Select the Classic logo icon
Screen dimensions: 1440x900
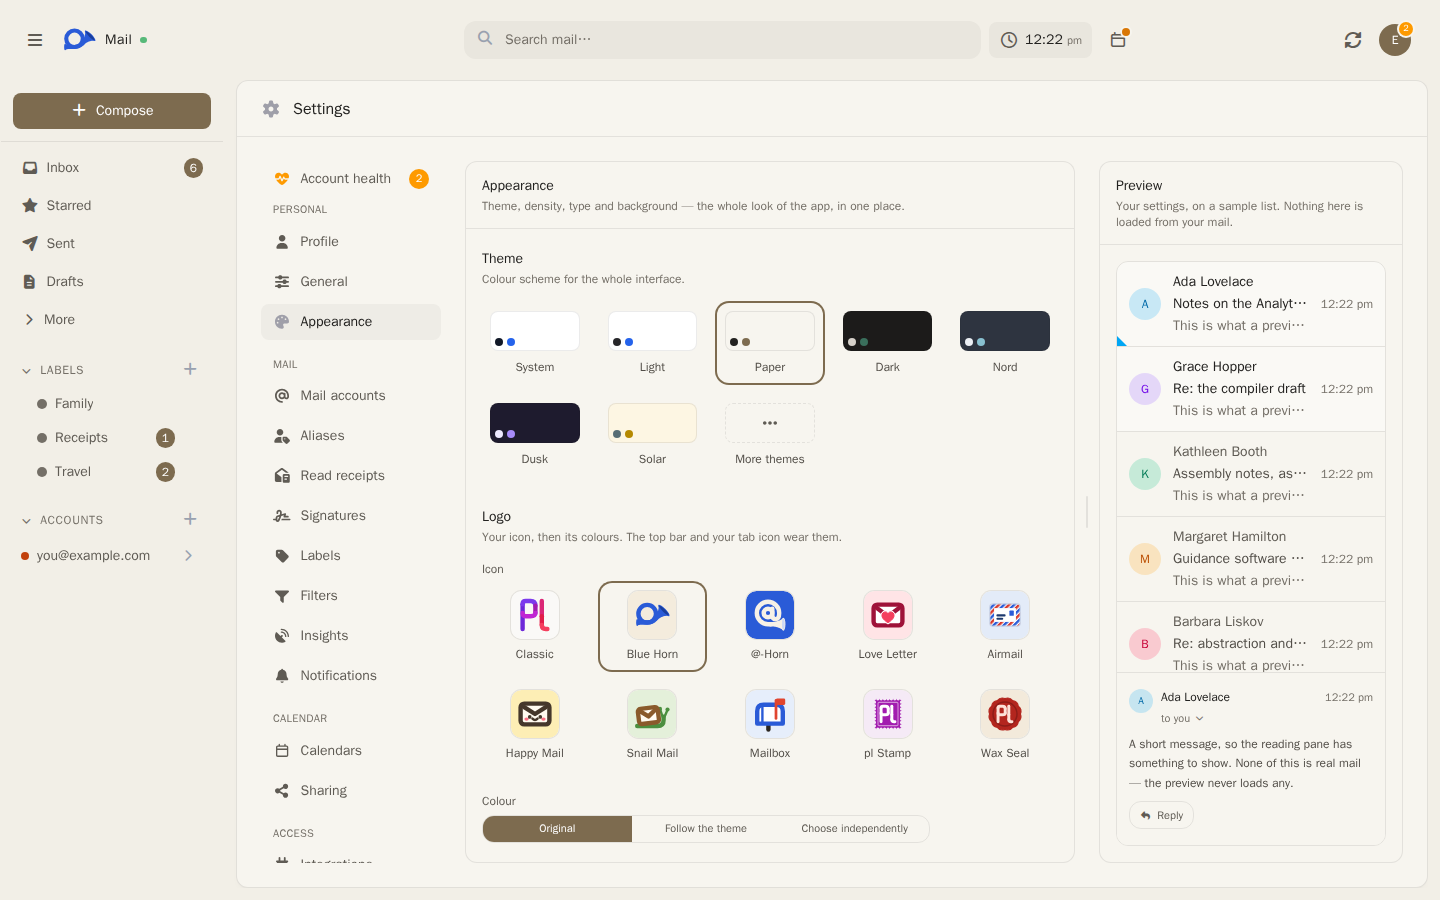pos(535,626)
